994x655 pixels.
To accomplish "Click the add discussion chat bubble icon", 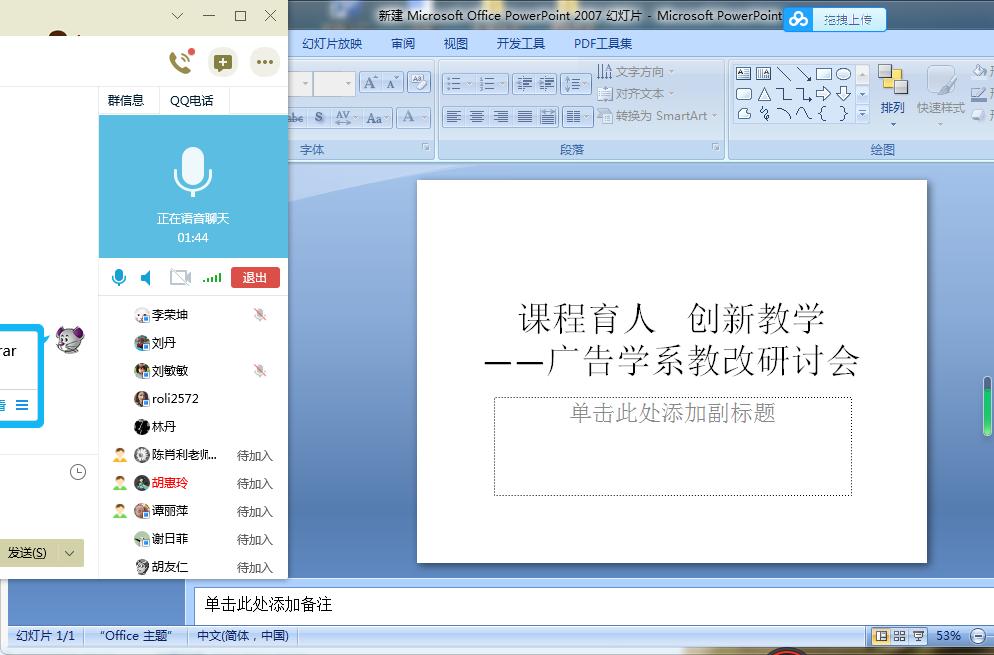I will coord(222,62).
